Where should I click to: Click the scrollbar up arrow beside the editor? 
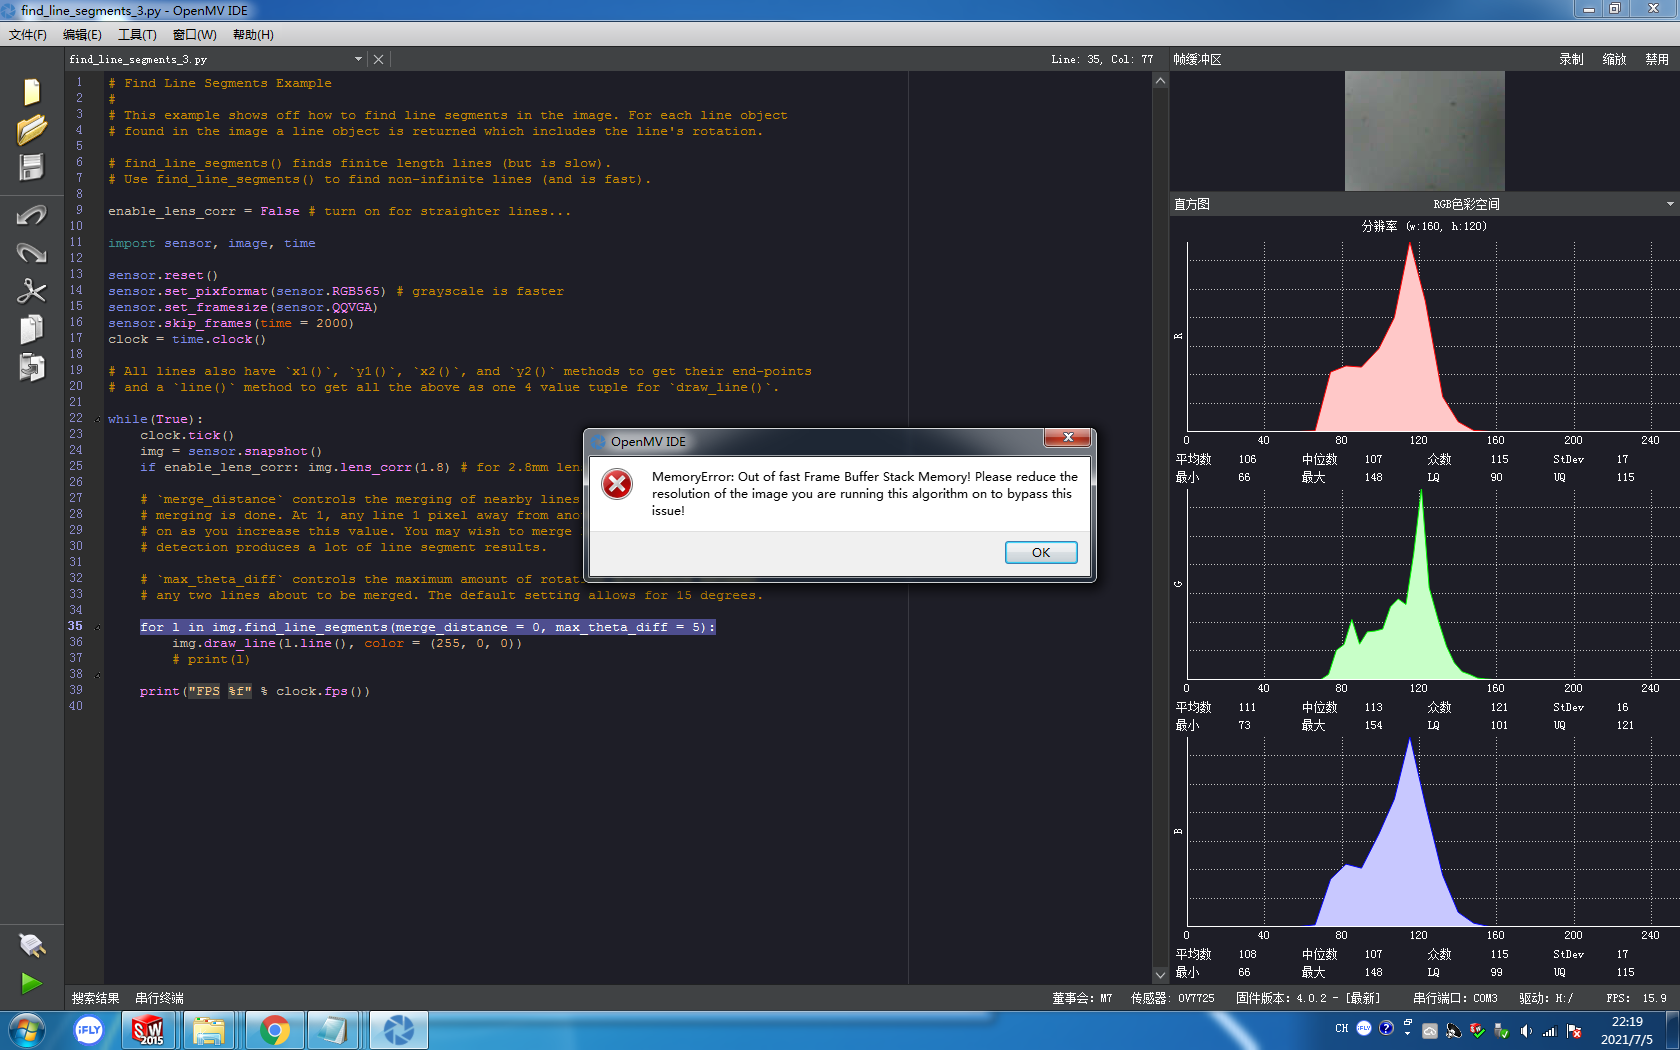[1160, 81]
